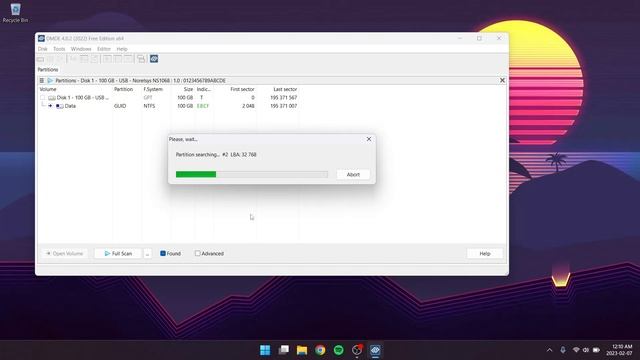Click the microphone tray icon

[563, 350]
